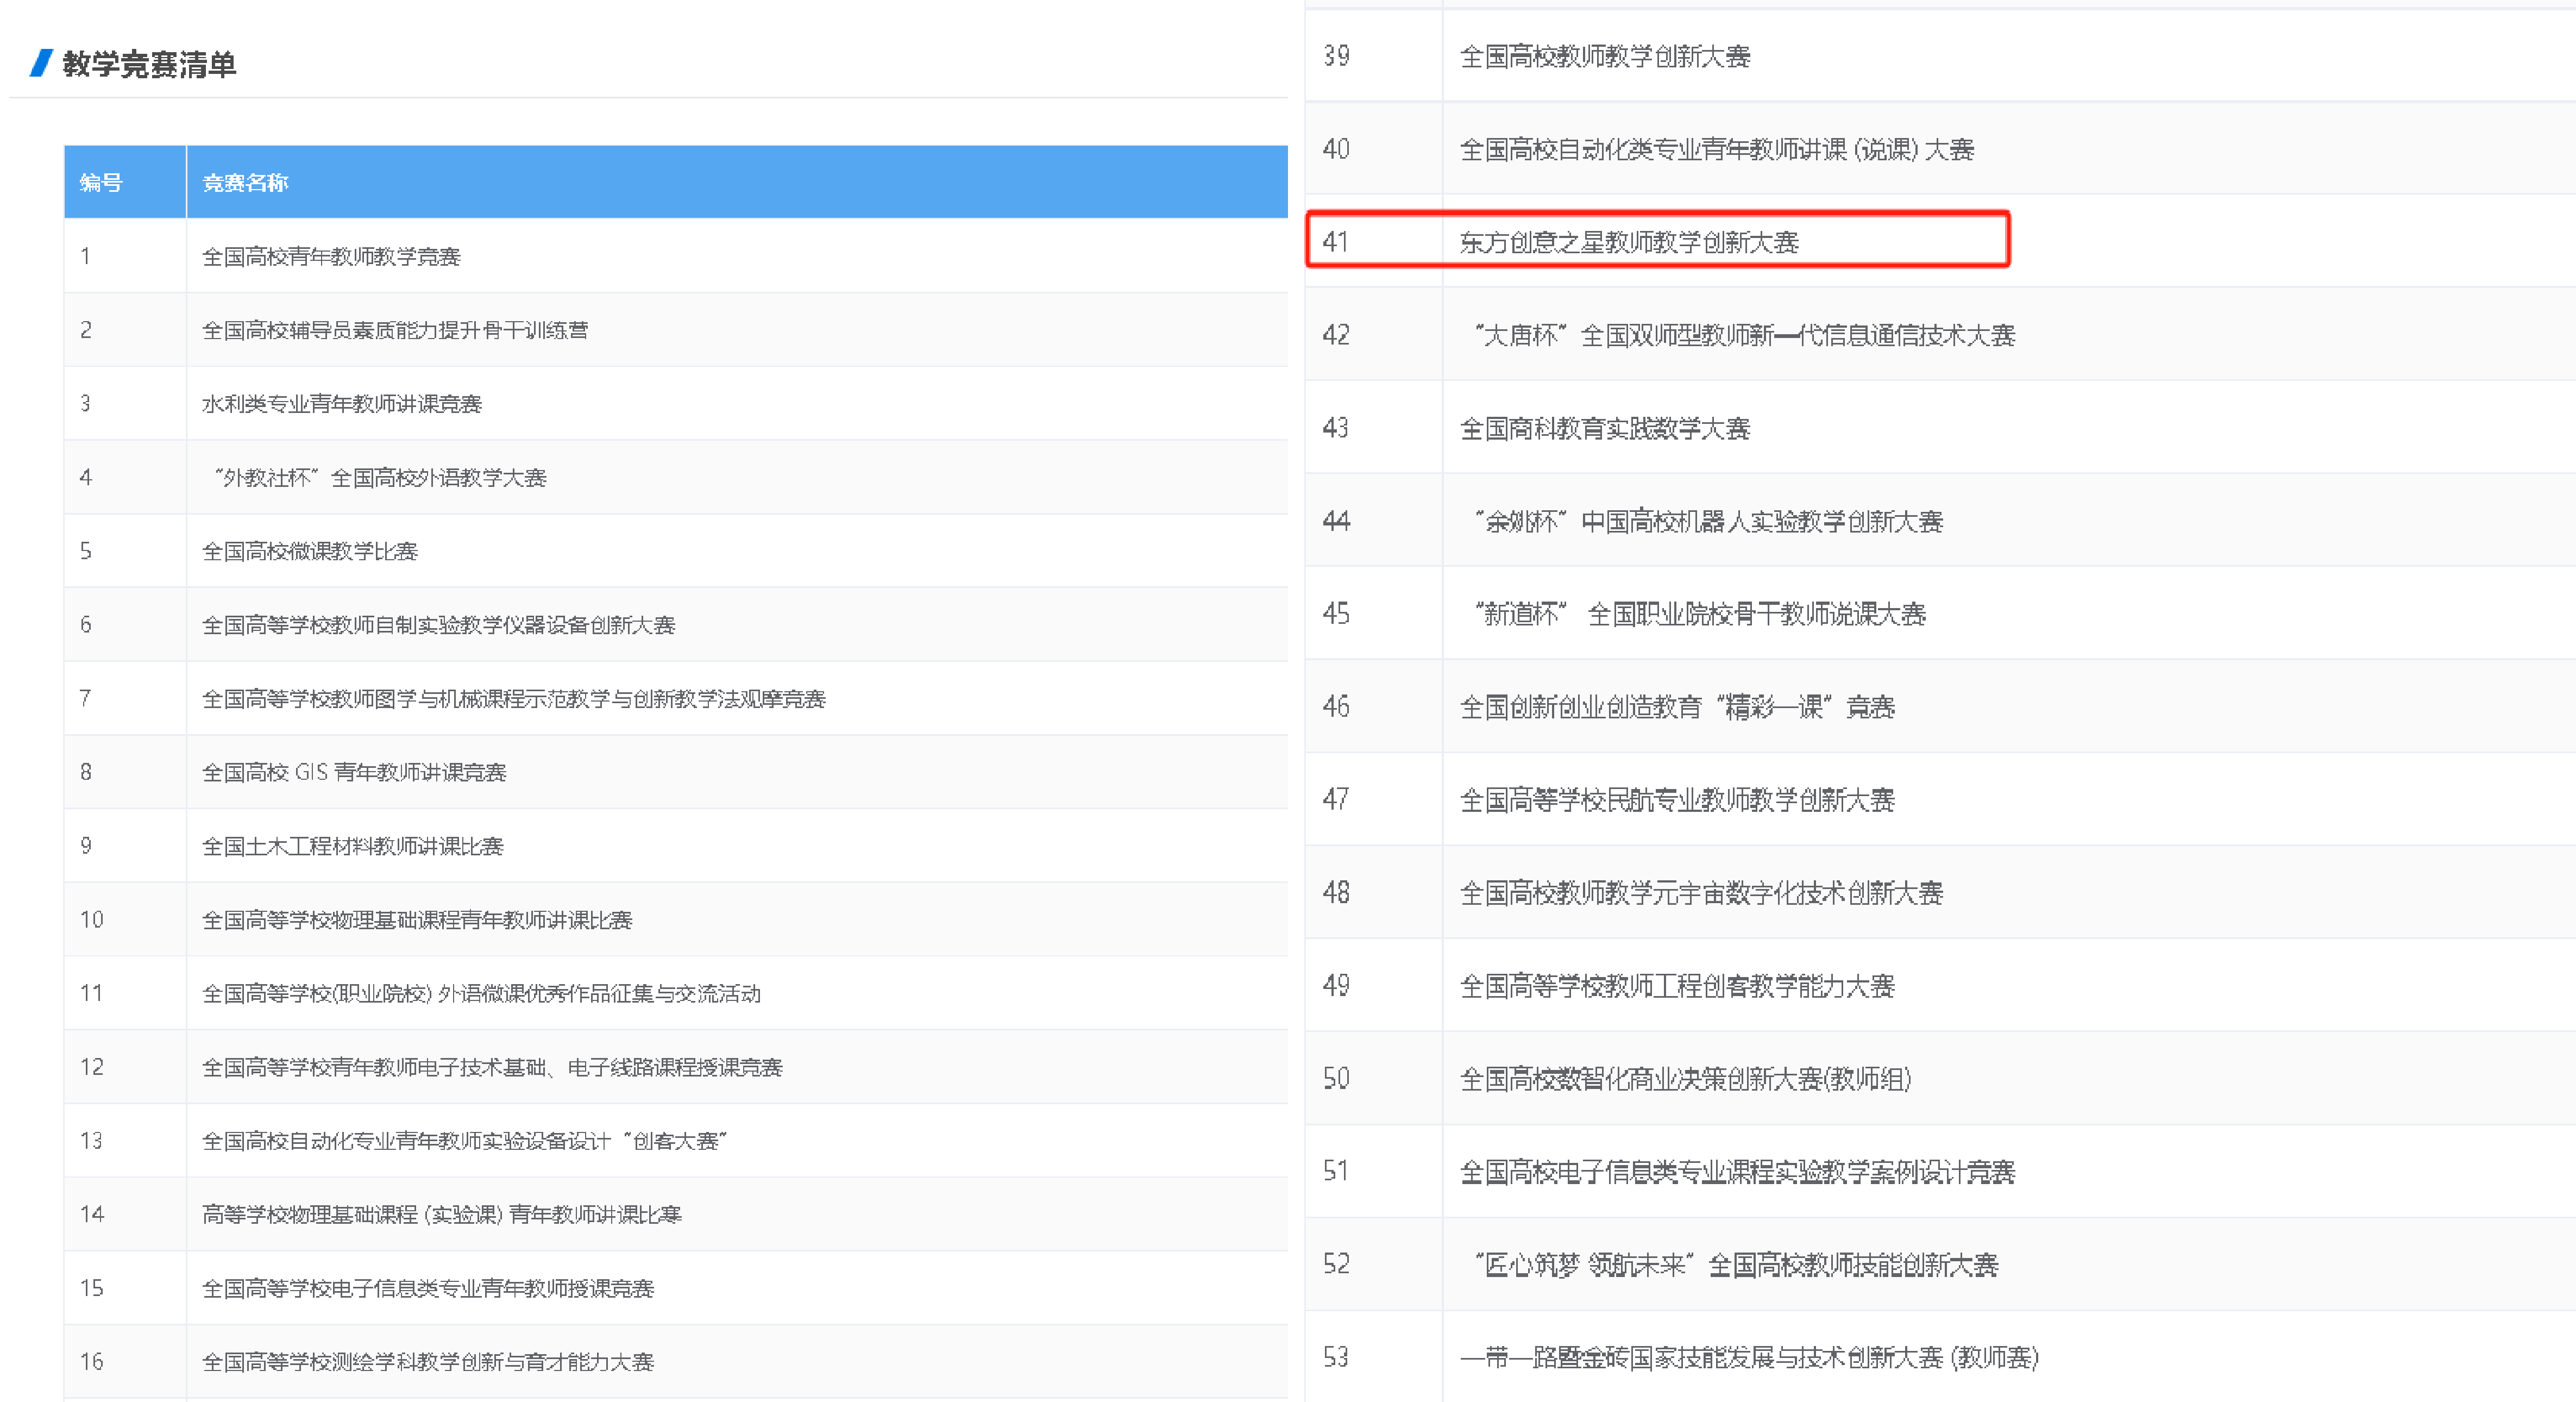
Task: Click 全国土木工程材料教师讲课比赛 entry
Action: (x=352, y=847)
